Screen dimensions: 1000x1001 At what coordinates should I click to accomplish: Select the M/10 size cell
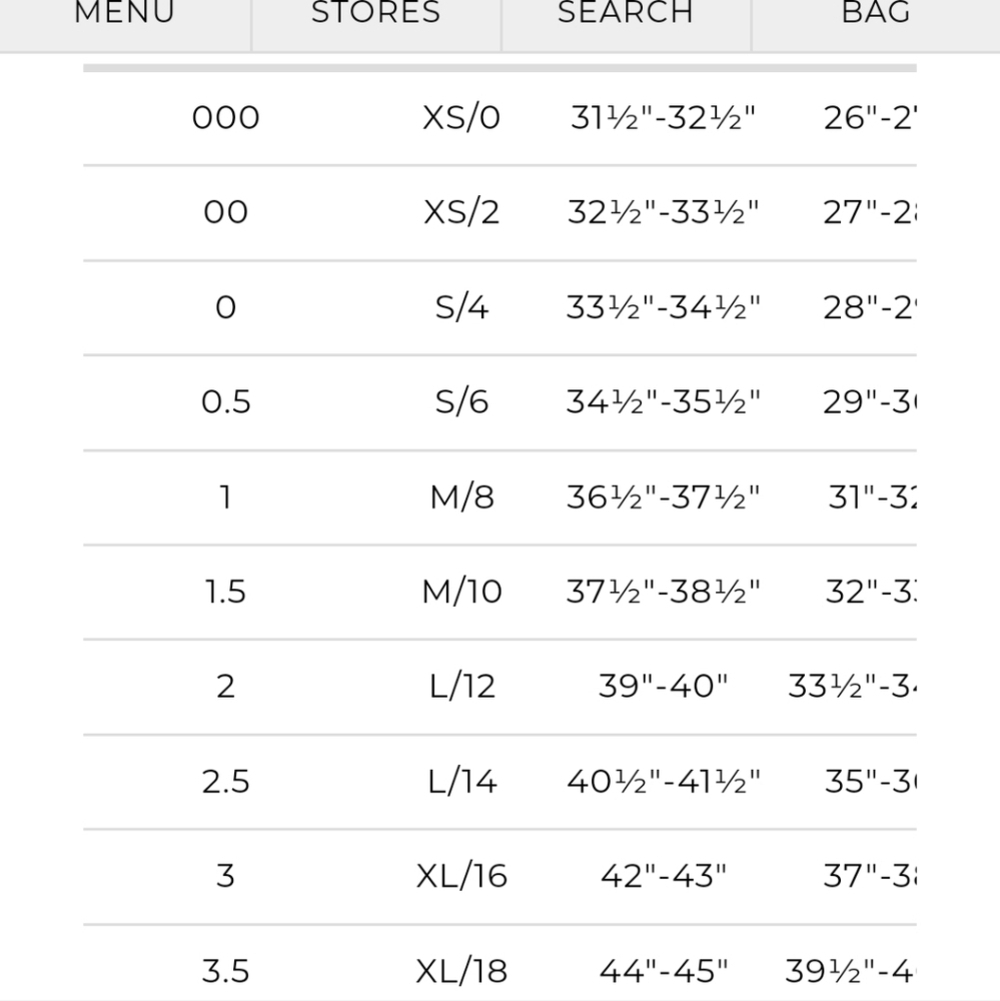[x=461, y=592]
